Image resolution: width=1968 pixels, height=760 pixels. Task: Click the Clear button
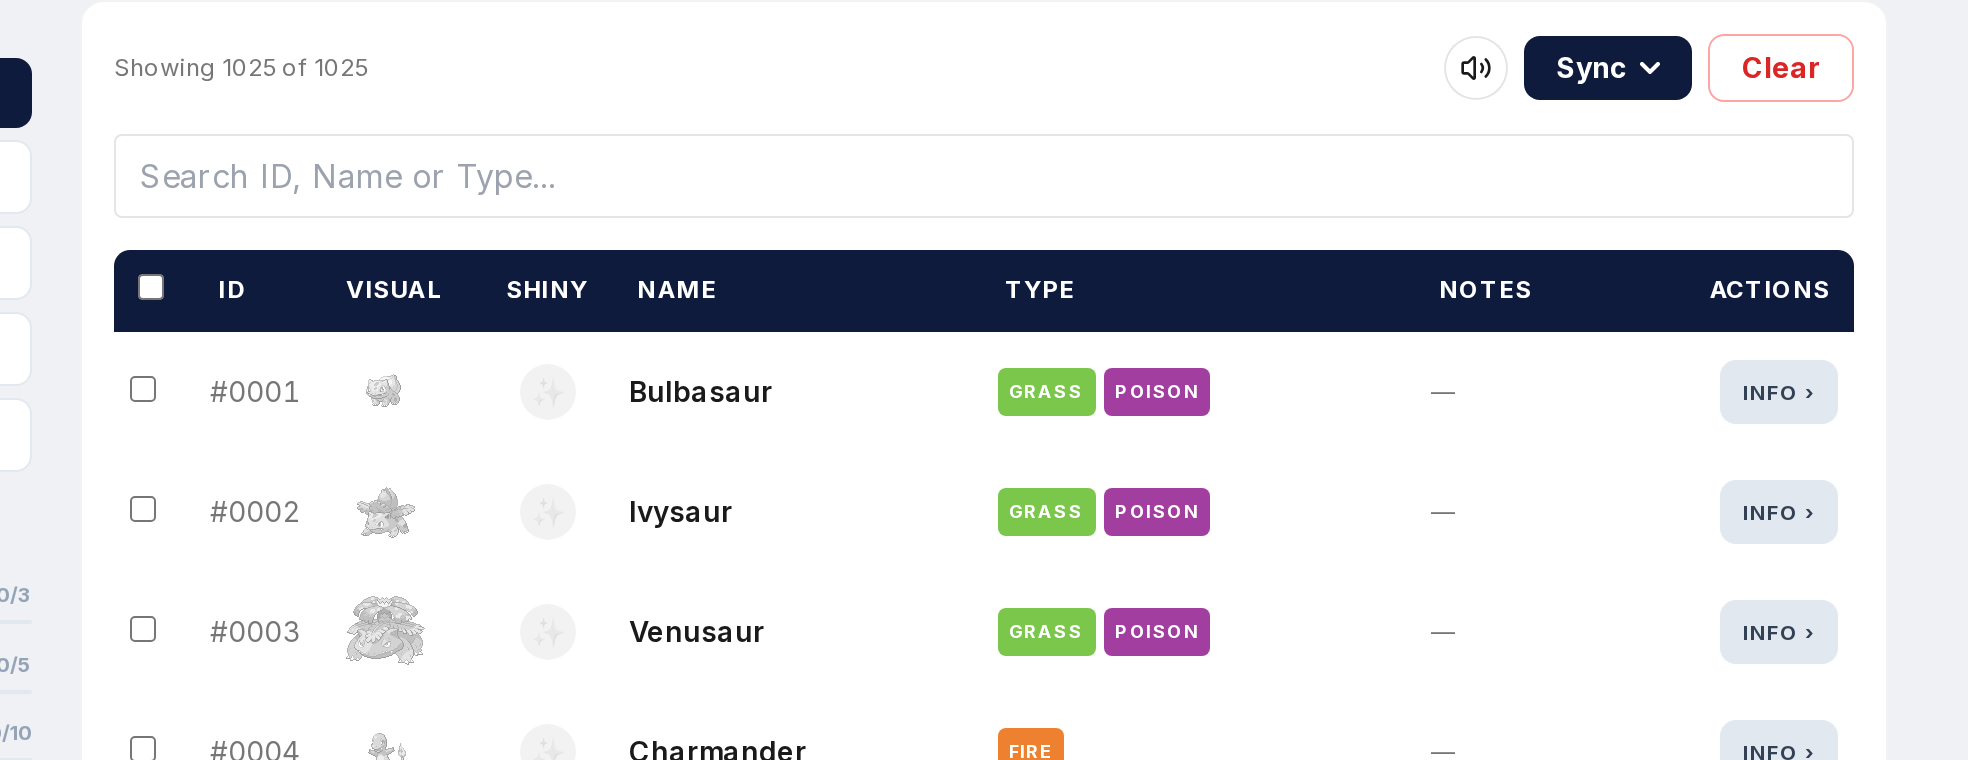(1780, 68)
